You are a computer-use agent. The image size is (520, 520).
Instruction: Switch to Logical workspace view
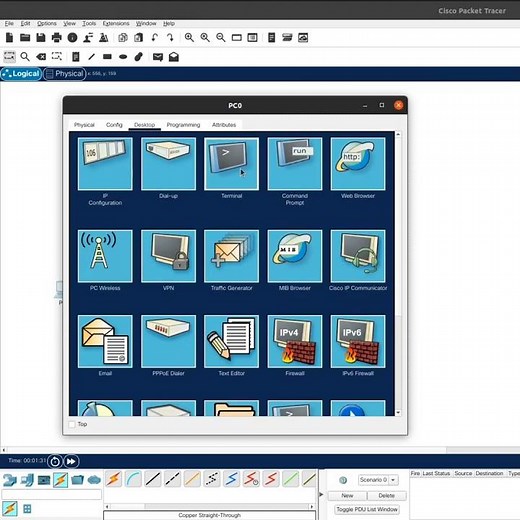(x=21, y=74)
